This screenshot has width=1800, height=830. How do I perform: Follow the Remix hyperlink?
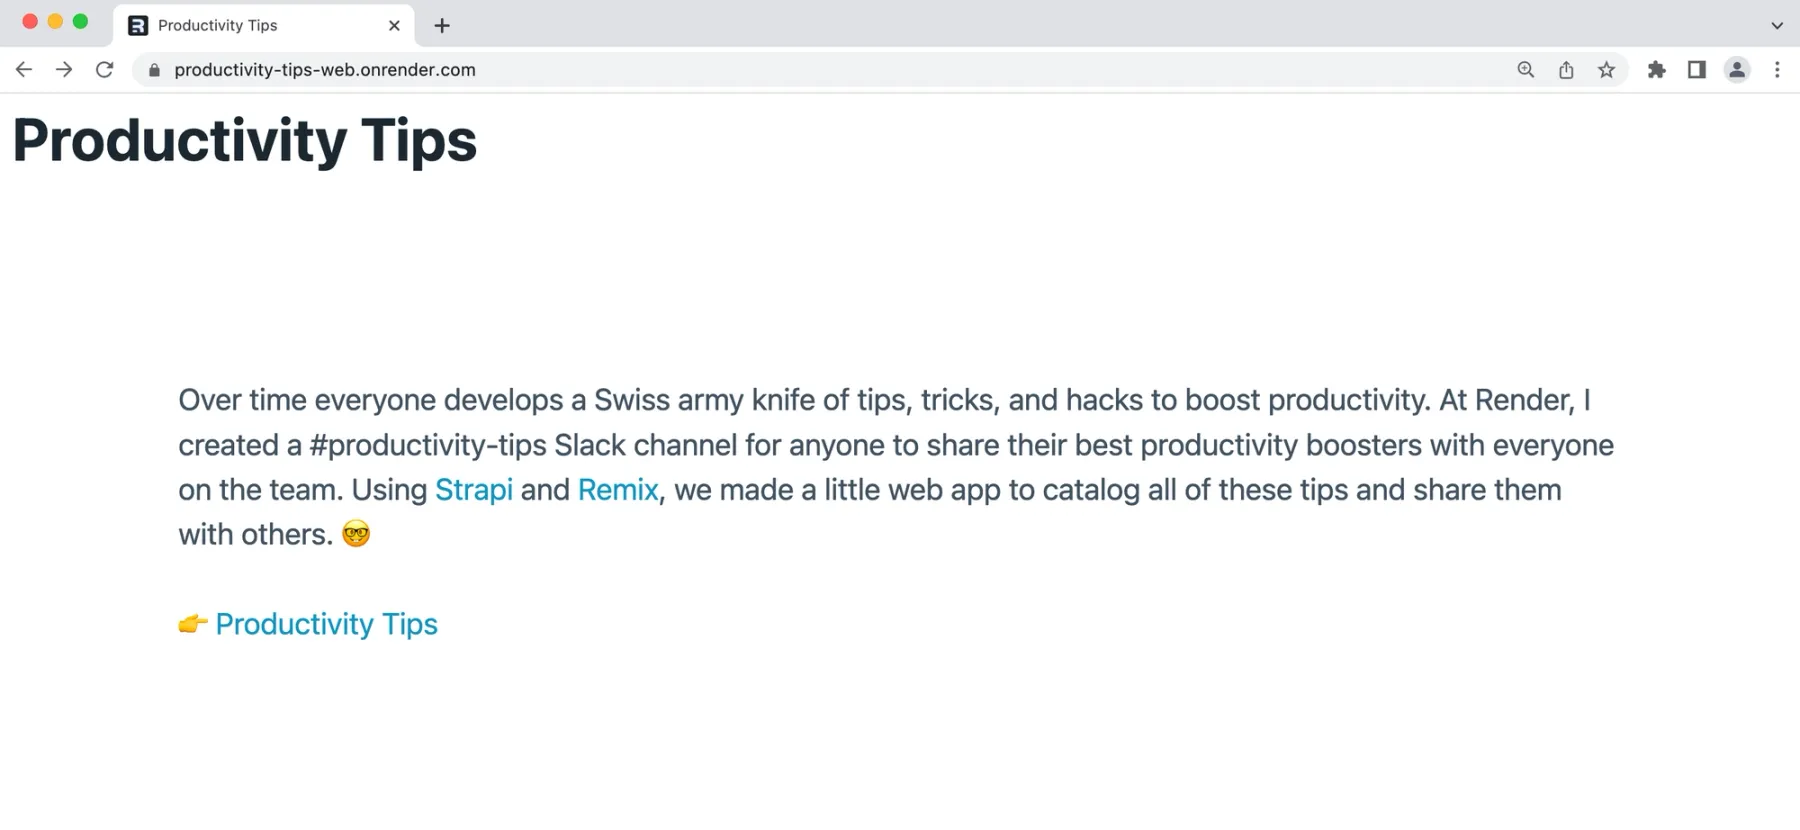point(616,489)
